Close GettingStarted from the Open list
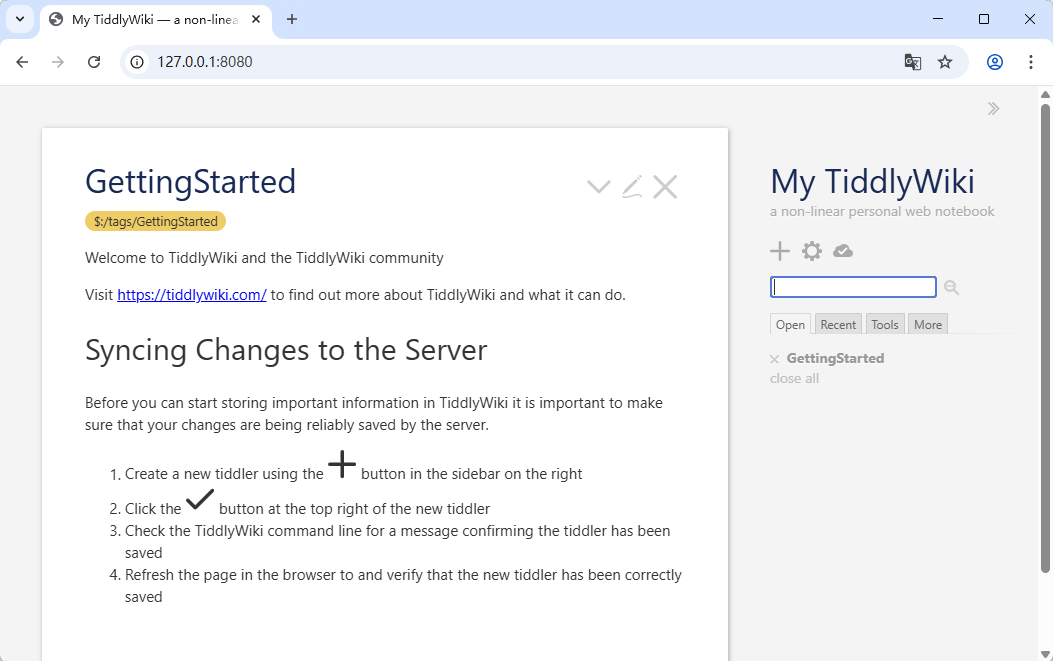This screenshot has height=661, width=1053. coord(774,359)
